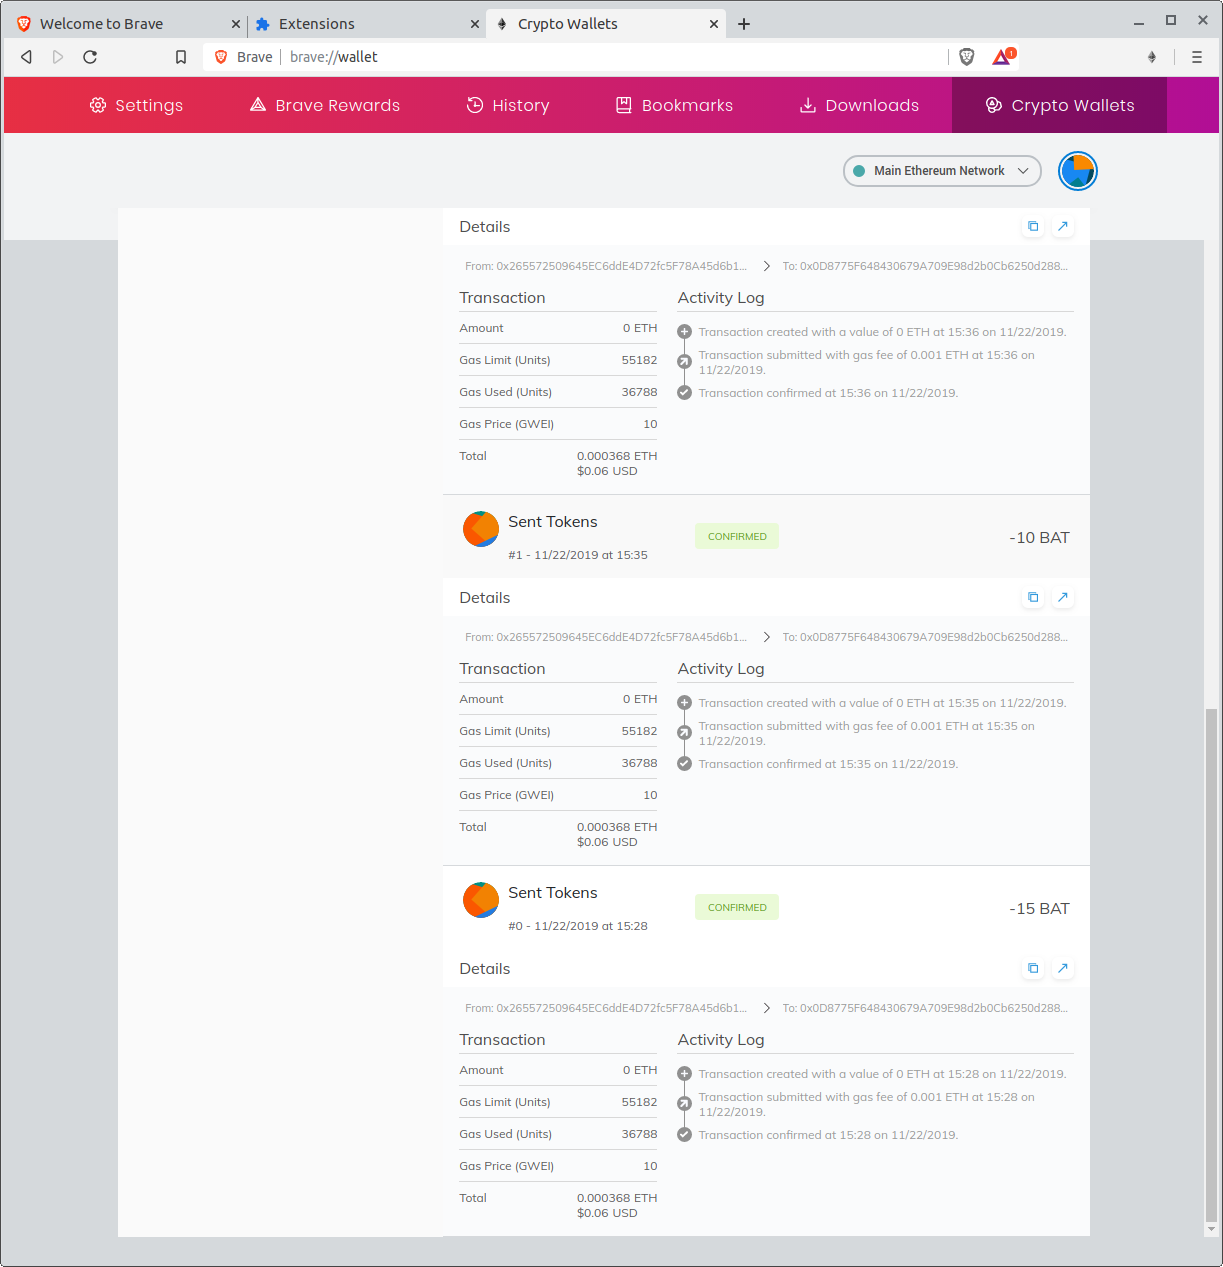View -15 BAT transaction on Etherscan
The width and height of the screenshot is (1223, 1267).
click(x=1063, y=969)
